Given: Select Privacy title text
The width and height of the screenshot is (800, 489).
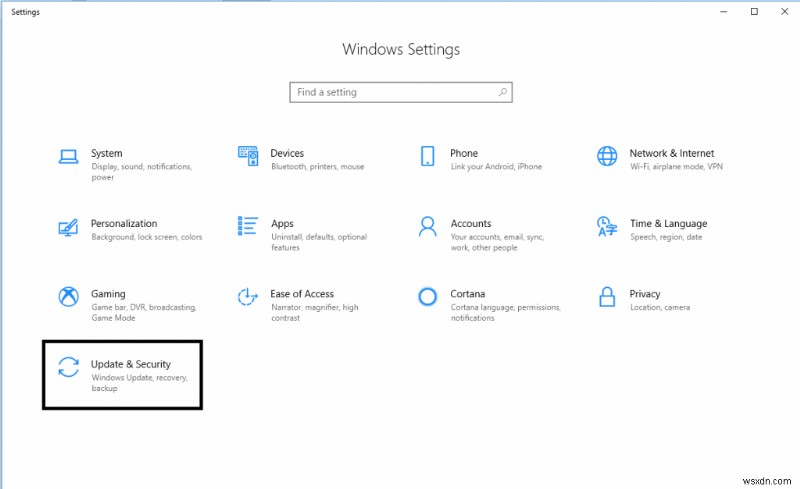Looking at the screenshot, I should 645,294.
